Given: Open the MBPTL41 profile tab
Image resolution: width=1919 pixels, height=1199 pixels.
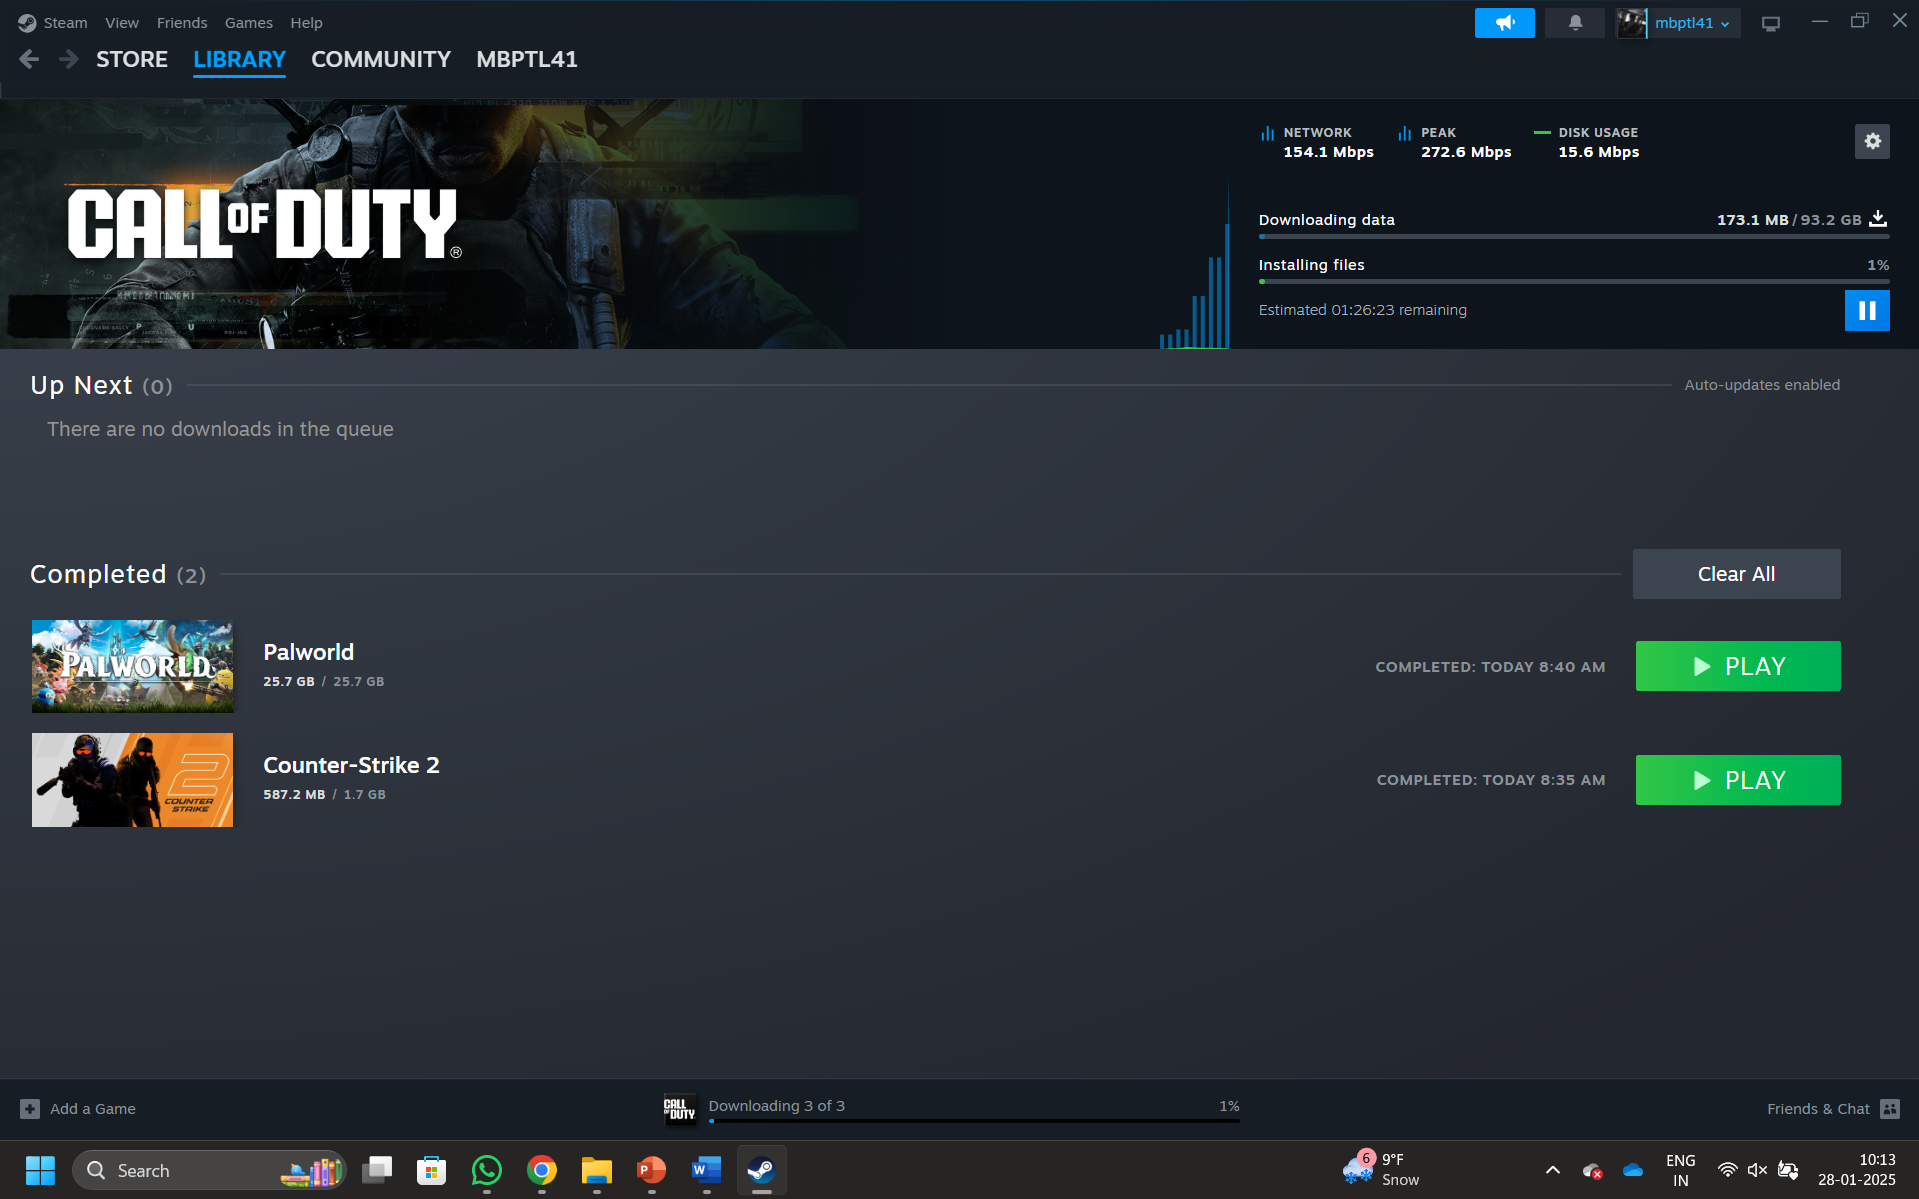Looking at the screenshot, I should tap(527, 60).
